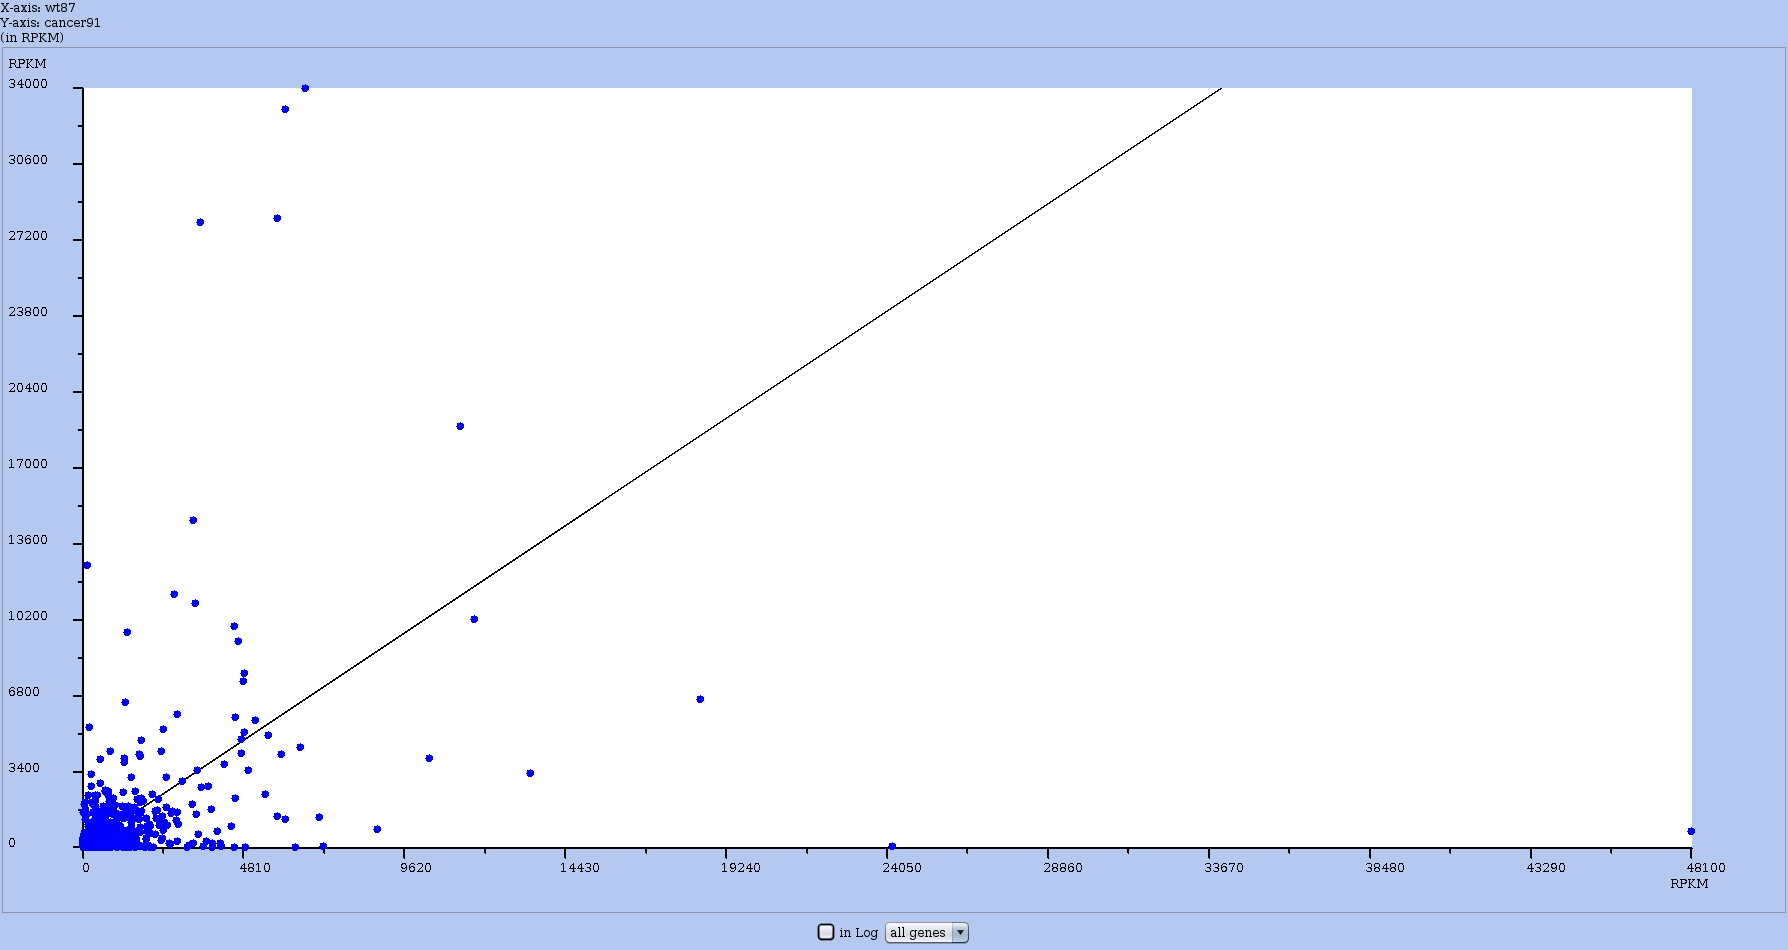The image size is (1788, 950).
Task: Click the 19240 X-axis tick label
Action: [740, 868]
